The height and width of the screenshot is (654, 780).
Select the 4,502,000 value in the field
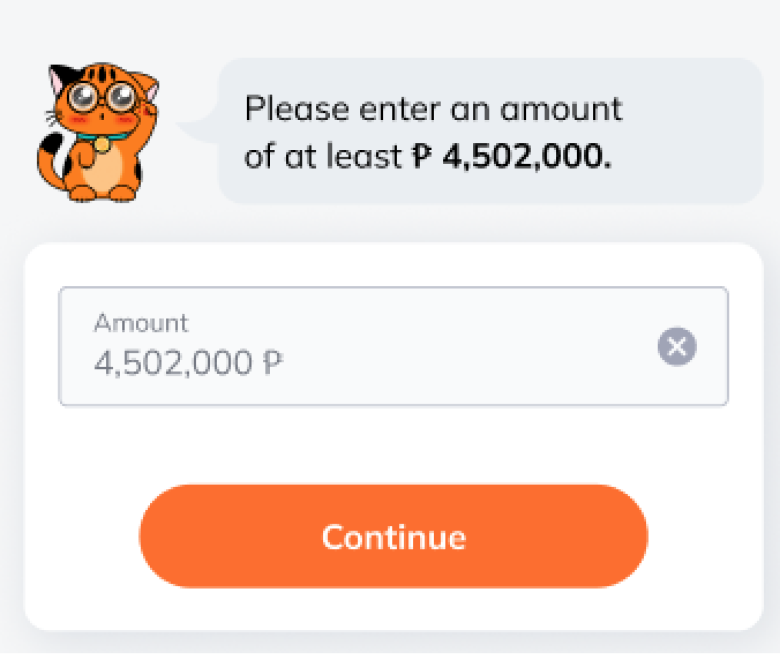pos(173,363)
